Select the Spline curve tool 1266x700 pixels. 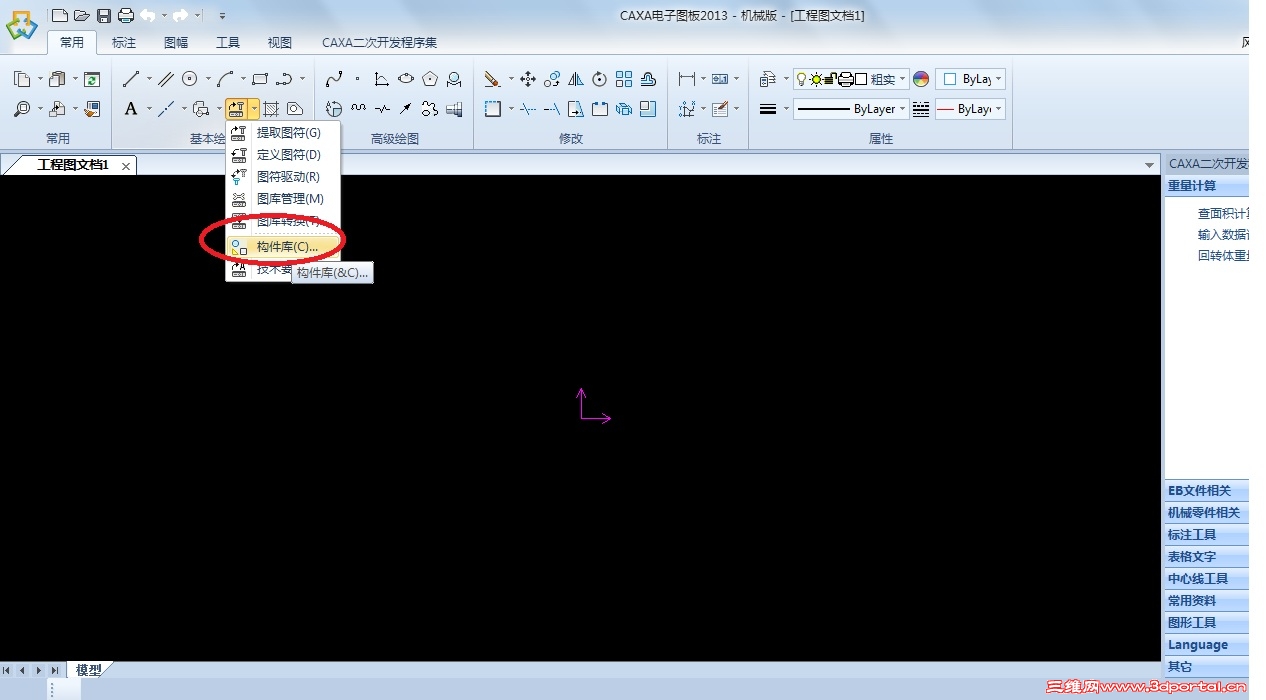(334, 79)
